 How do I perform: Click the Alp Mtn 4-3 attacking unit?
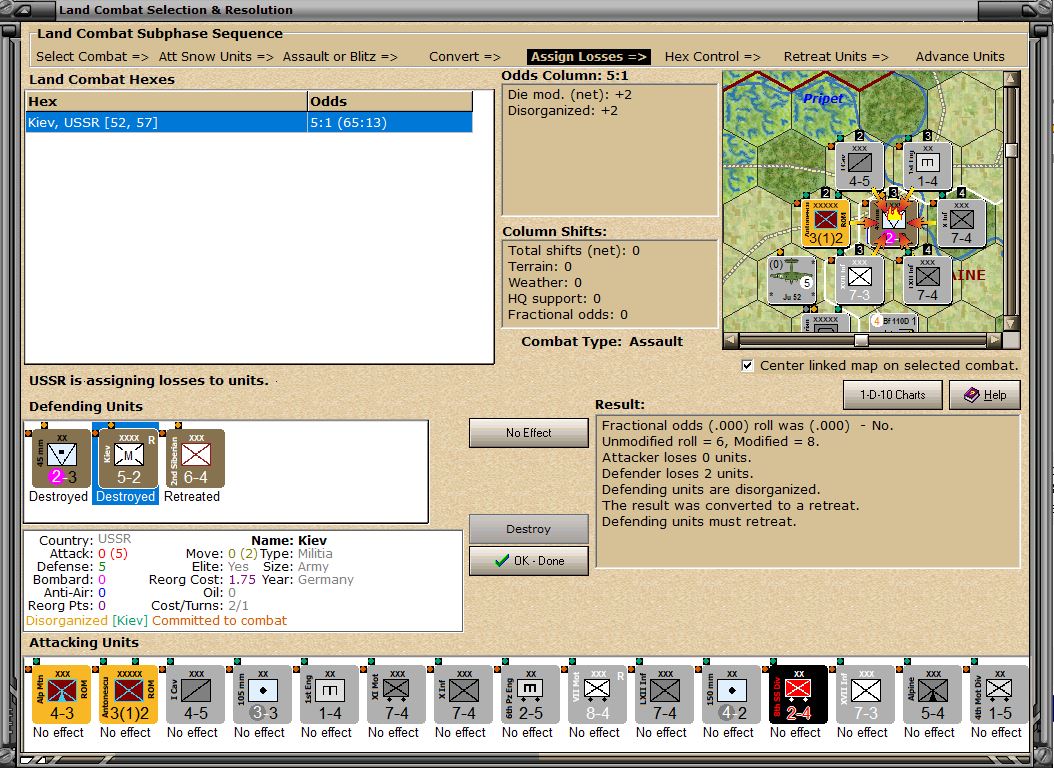click(x=61, y=695)
